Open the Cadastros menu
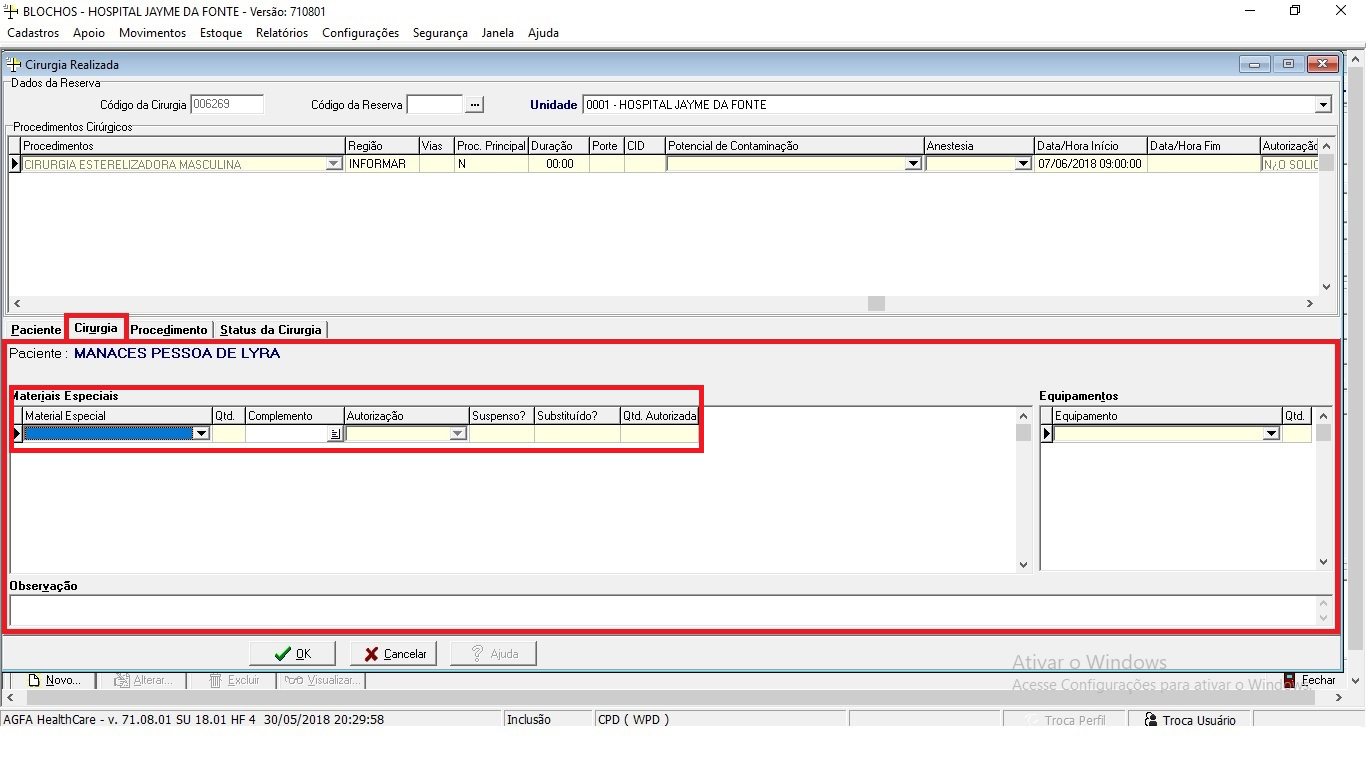Viewport: 1366px width, 768px height. [x=33, y=33]
